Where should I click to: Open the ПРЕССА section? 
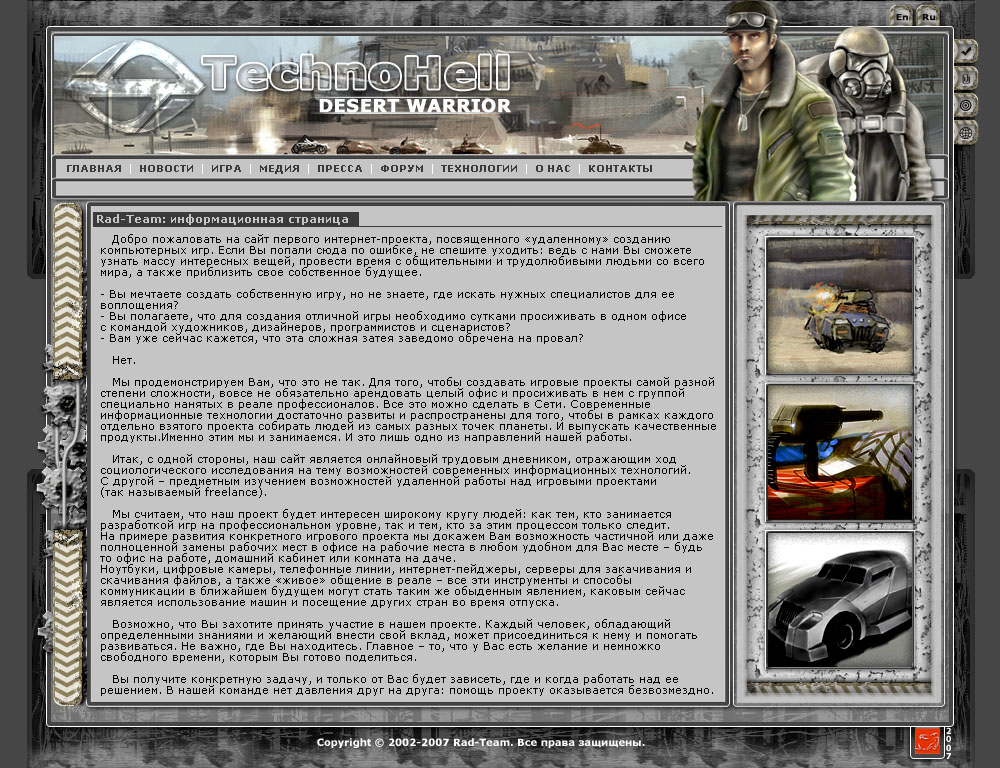[340, 168]
